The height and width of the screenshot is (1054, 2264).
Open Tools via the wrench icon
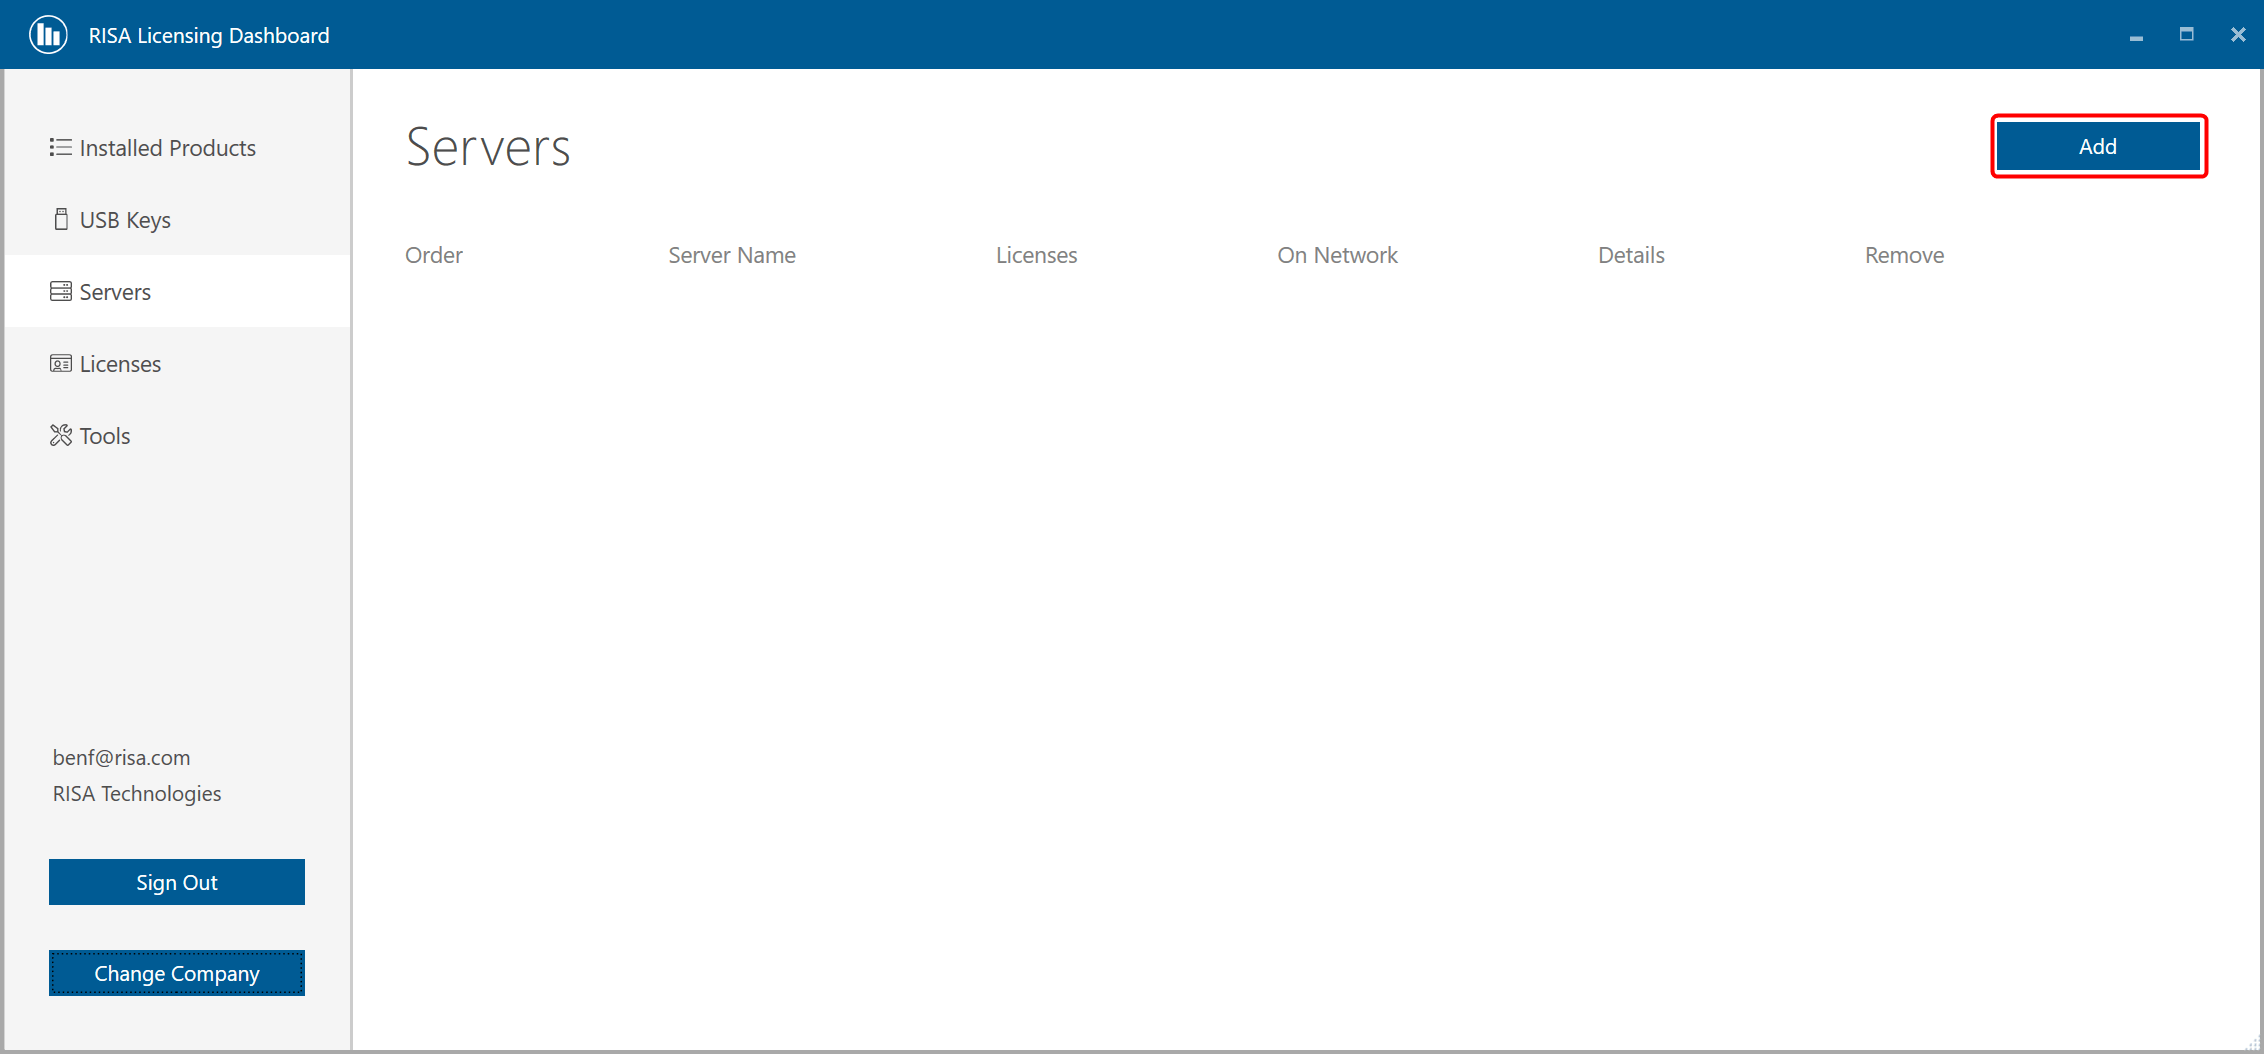61,435
